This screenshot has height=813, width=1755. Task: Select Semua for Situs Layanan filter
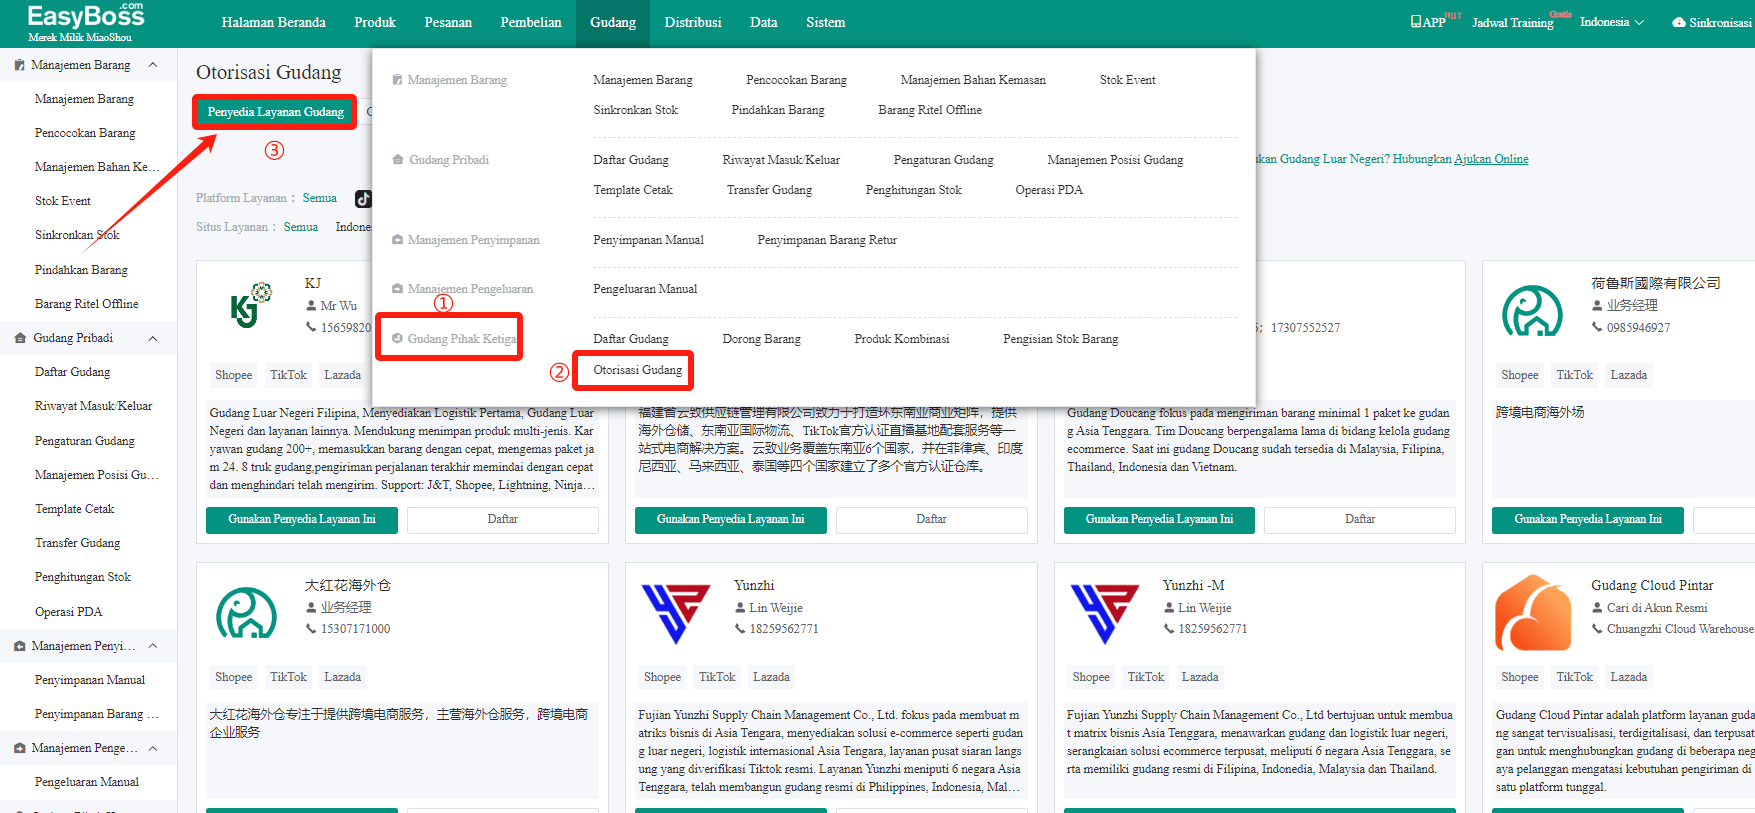pyautogui.click(x=300, y=227)
